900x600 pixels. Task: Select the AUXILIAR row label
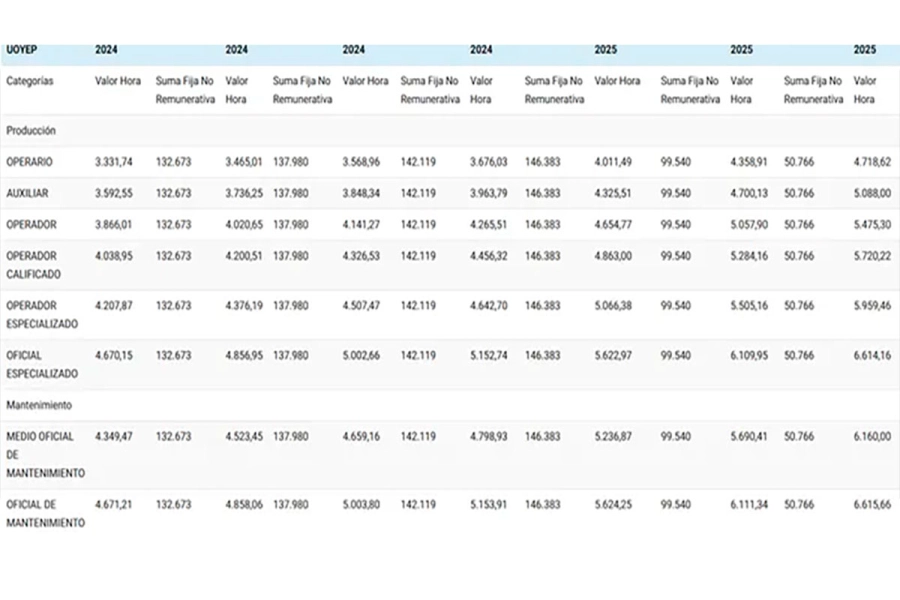coord(28,193)
